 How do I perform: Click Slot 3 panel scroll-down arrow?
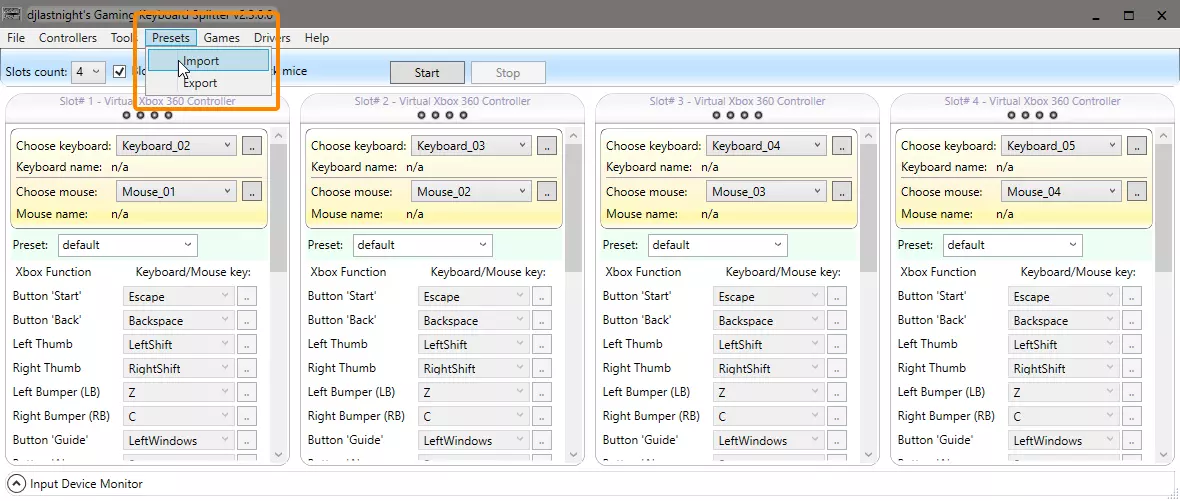coord(868,454)
